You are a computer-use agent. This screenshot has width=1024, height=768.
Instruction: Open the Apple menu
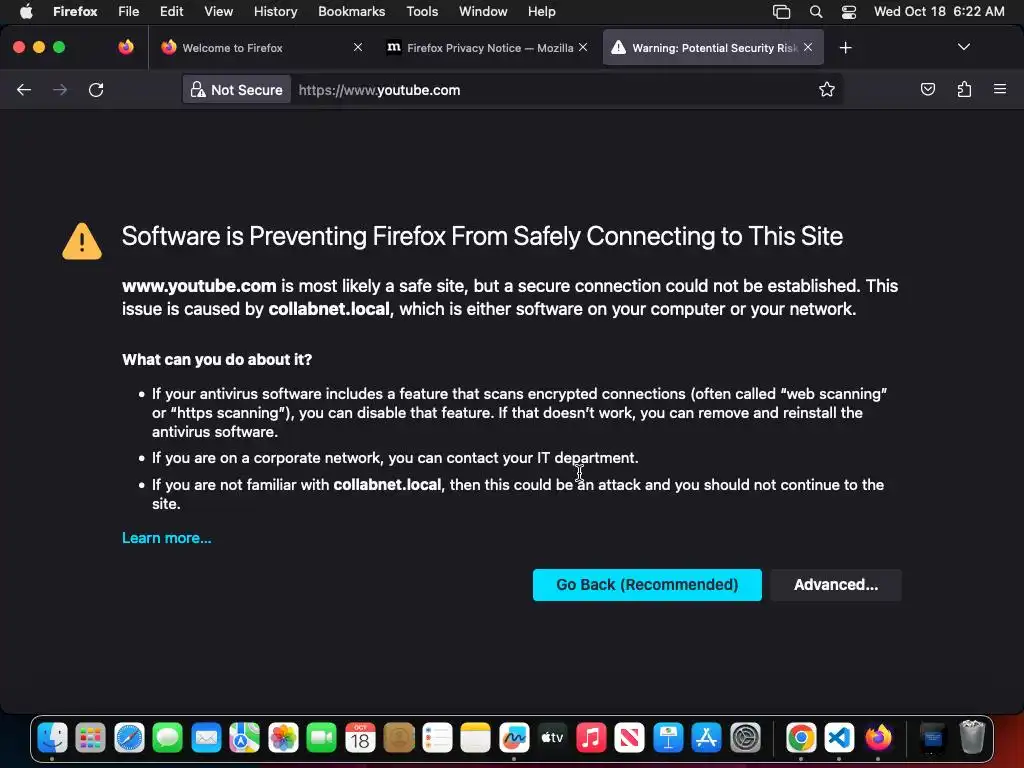[26, 11]
